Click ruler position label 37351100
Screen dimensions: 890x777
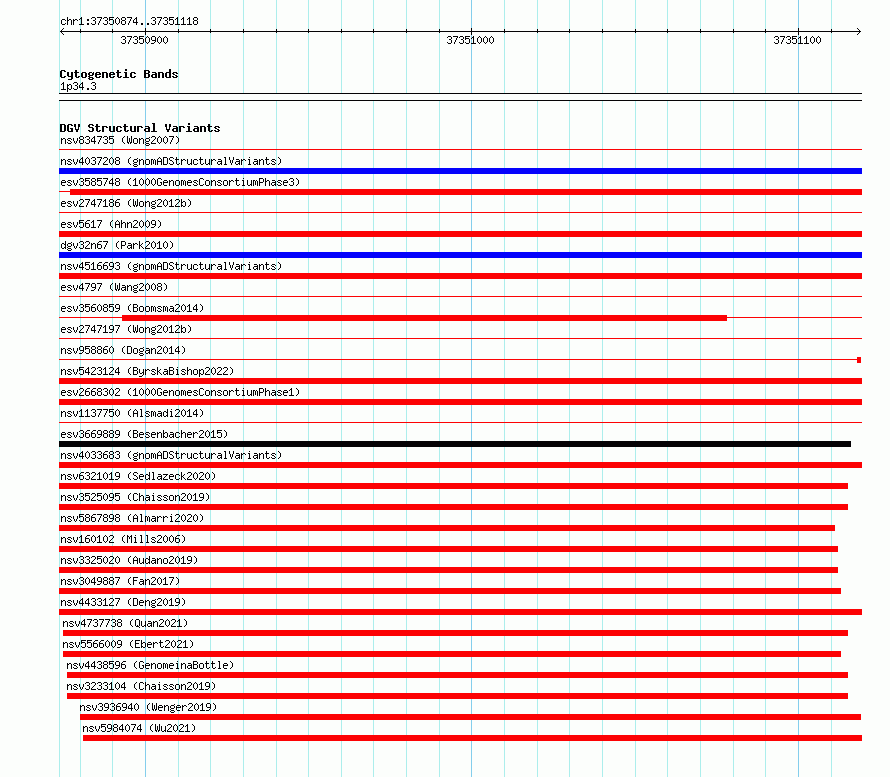[797, 40]
